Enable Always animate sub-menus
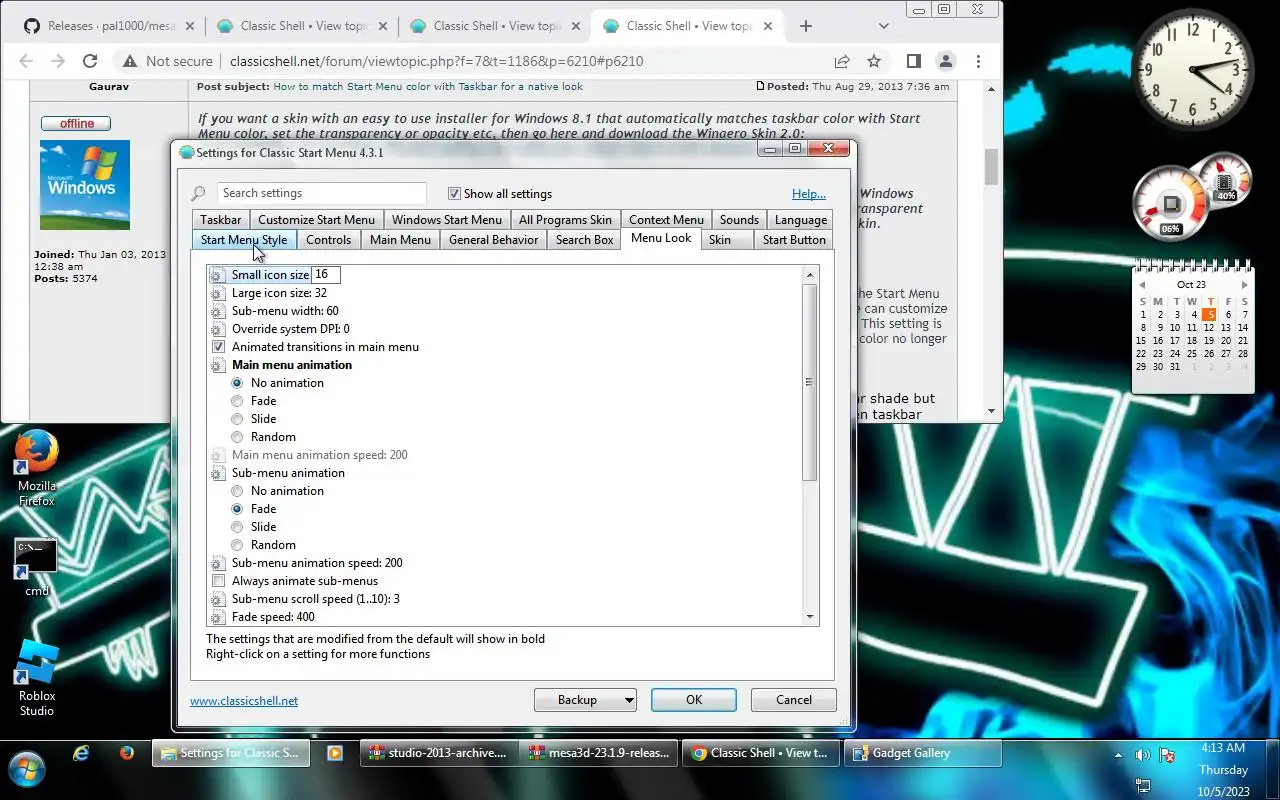Image resolution: width=1280 pixels, height=800 pixels. coord(218,581)
